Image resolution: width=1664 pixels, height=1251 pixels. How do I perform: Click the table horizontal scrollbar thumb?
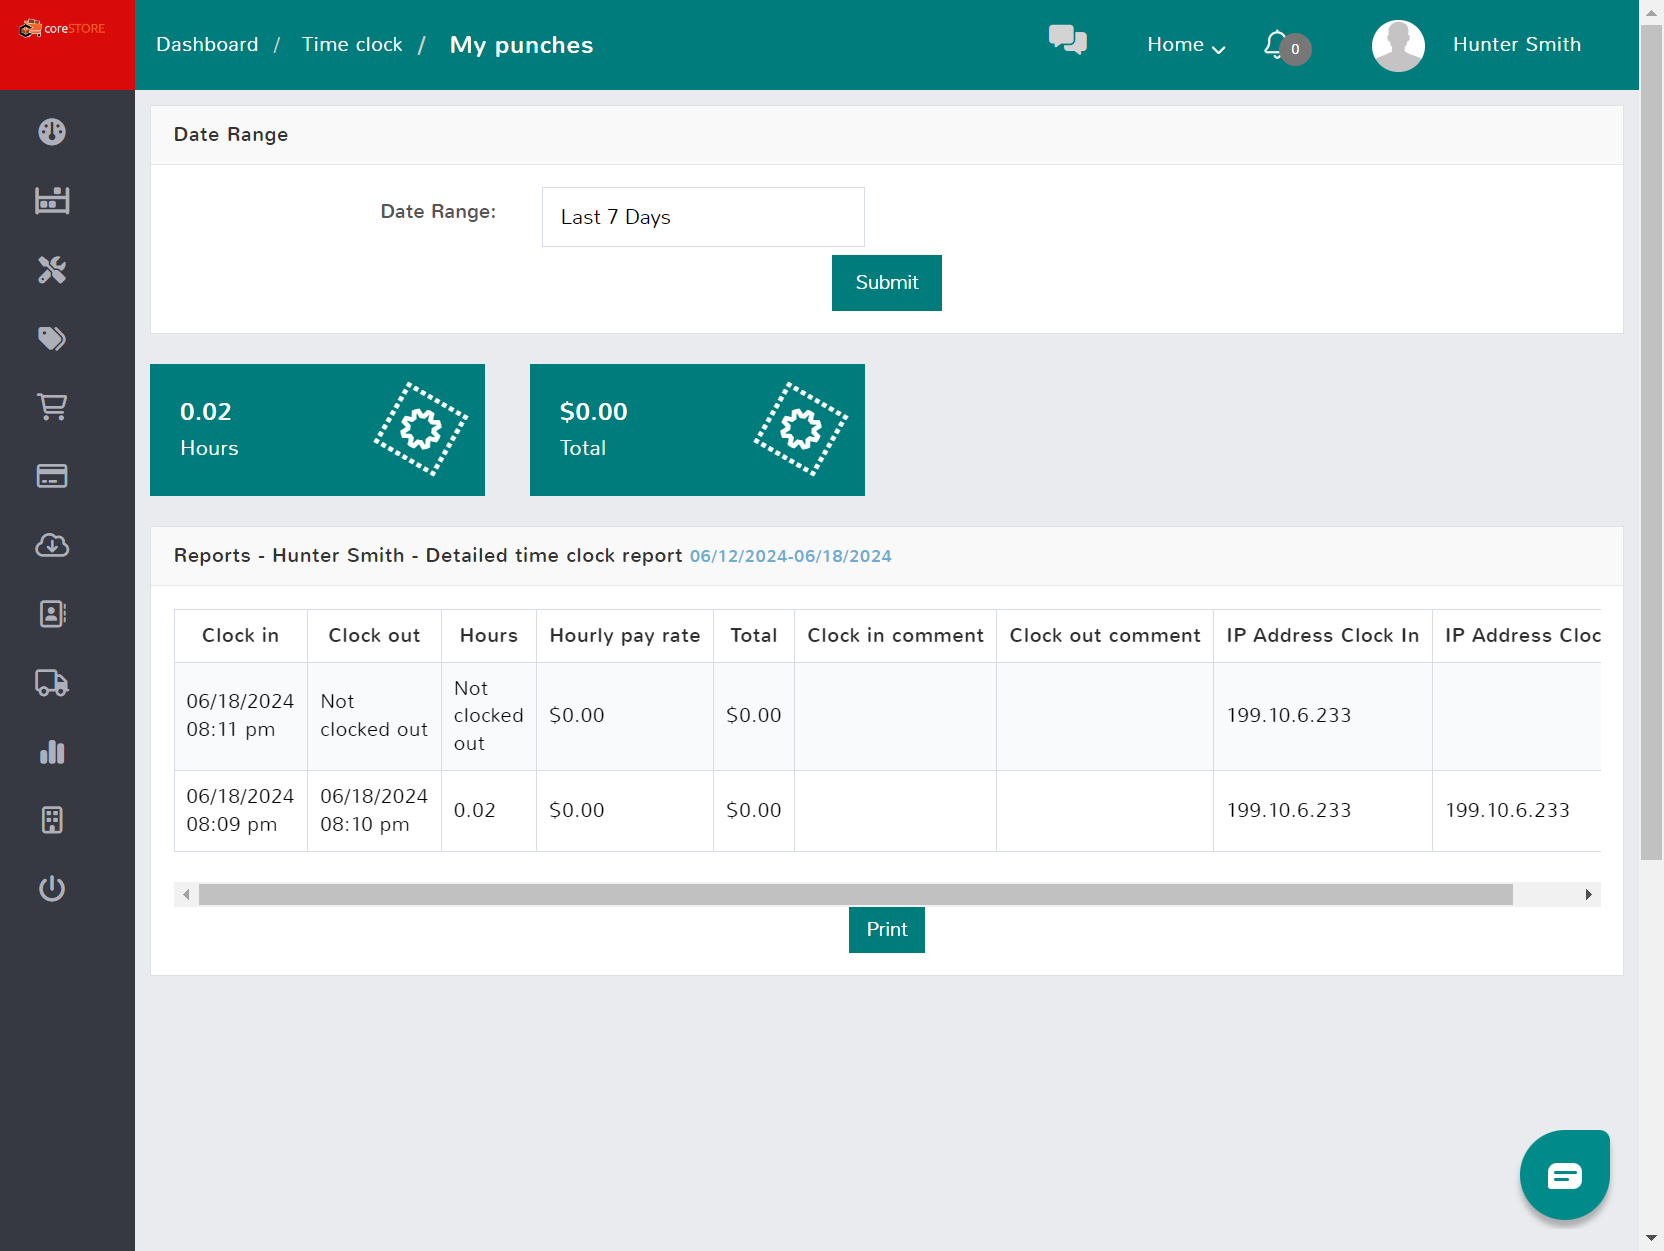pyautogui.click(x=856, y=894)
